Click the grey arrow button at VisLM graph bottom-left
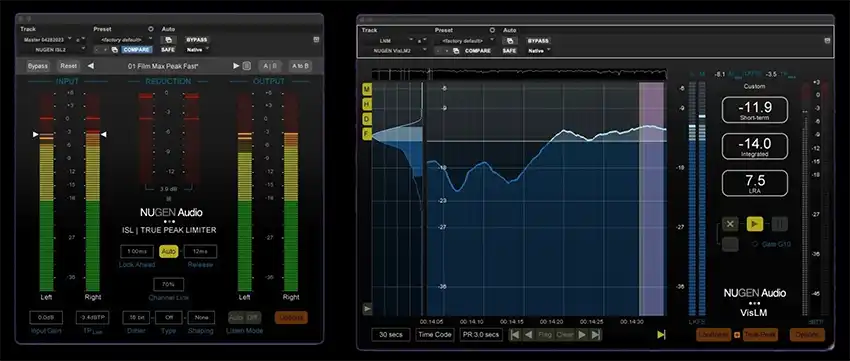 point(367,309)
